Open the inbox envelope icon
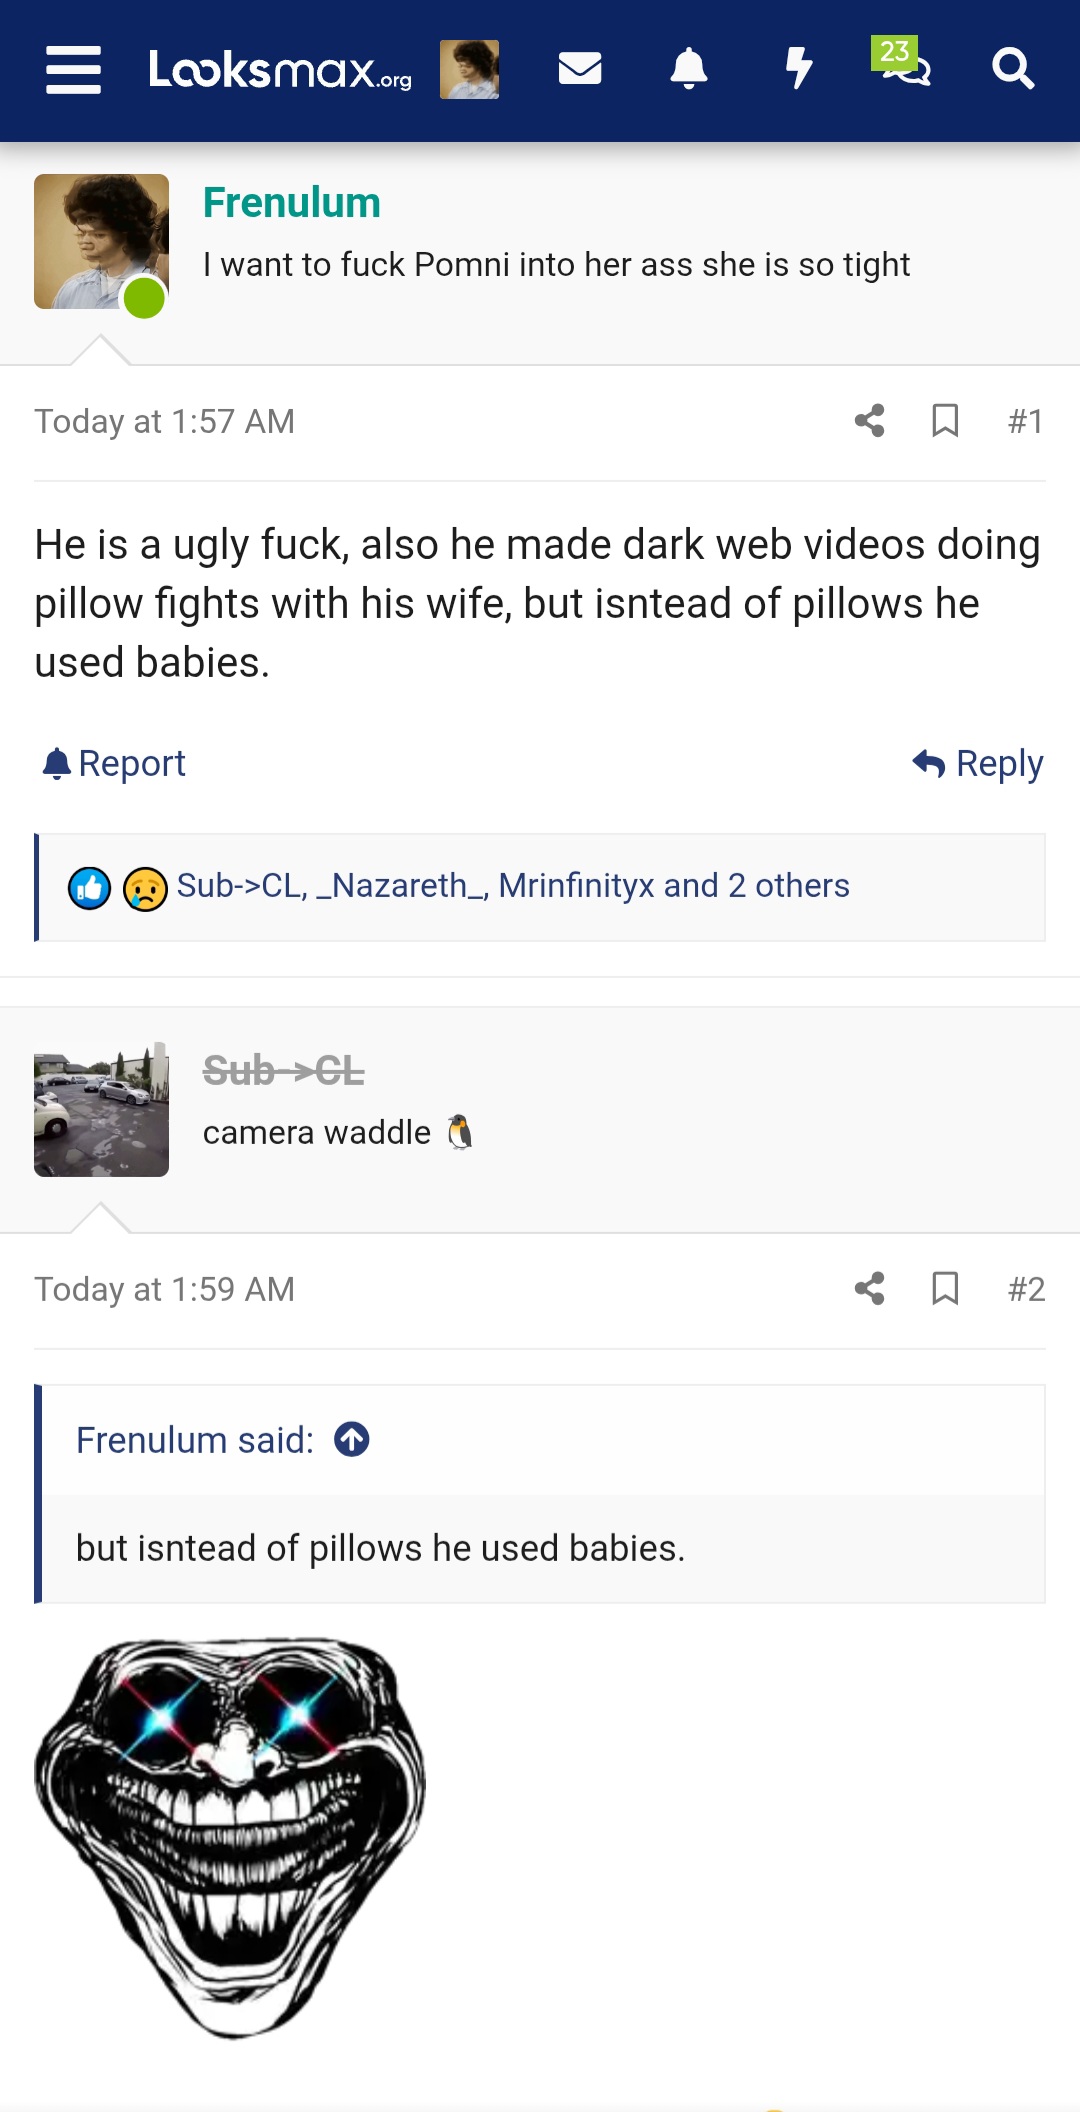1080x2112 pixels. [580, 69]
